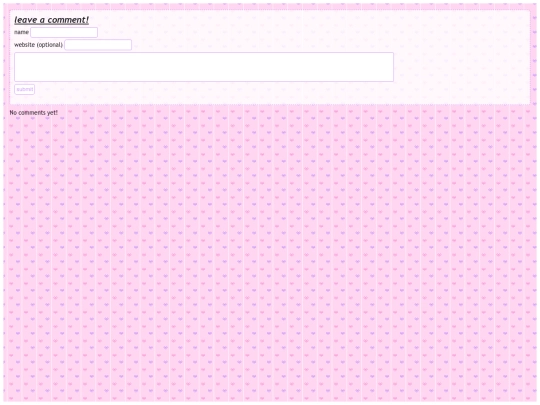Click the "leave a comment!" heading
Screen dimensions: 540x405
tap(51, 20)
